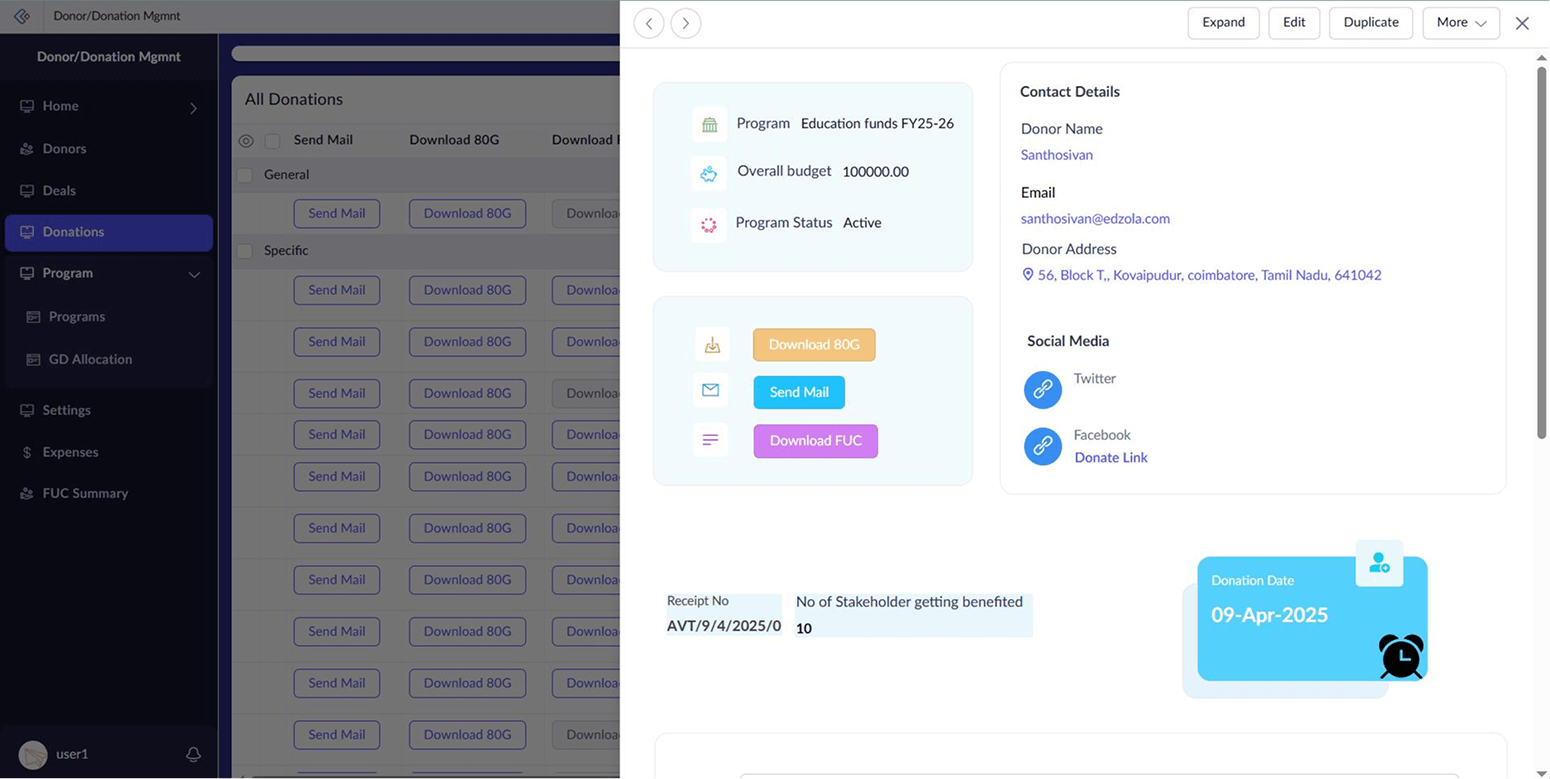
Task: Expand the Home submenu chevron
Action: pyautogui.click(x=193, y=108)
